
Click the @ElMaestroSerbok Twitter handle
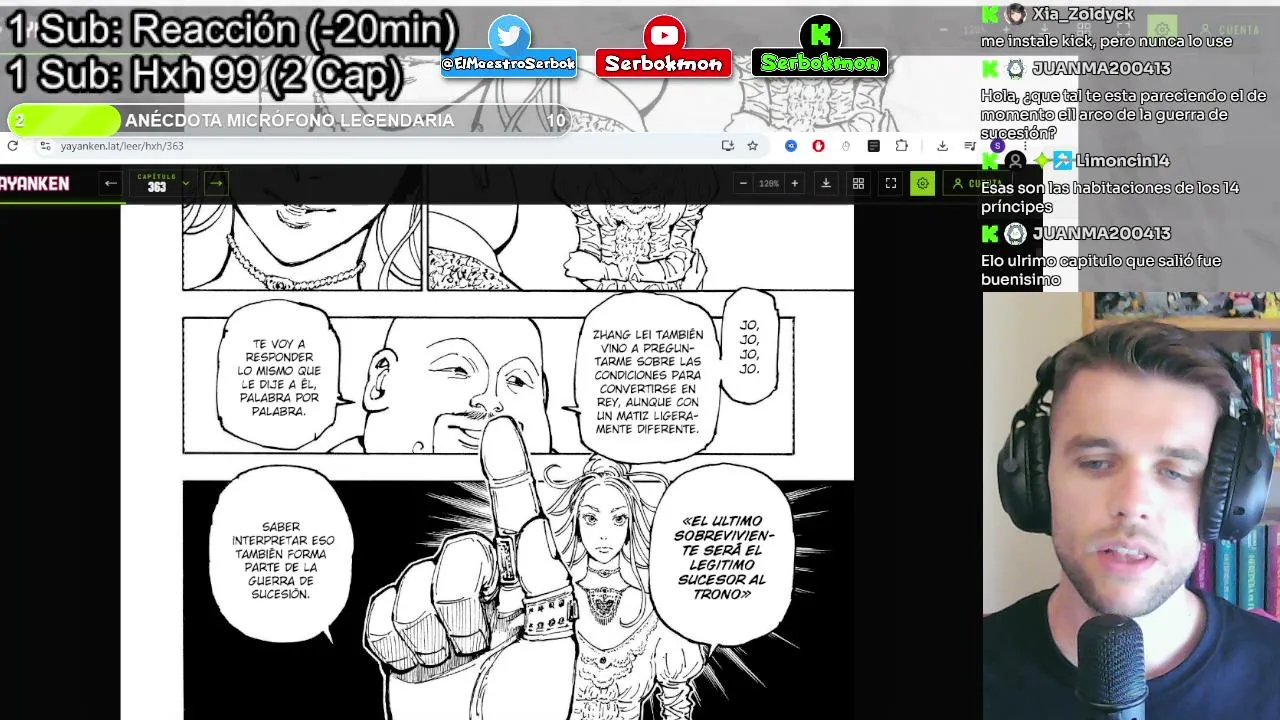pos(509,63)
